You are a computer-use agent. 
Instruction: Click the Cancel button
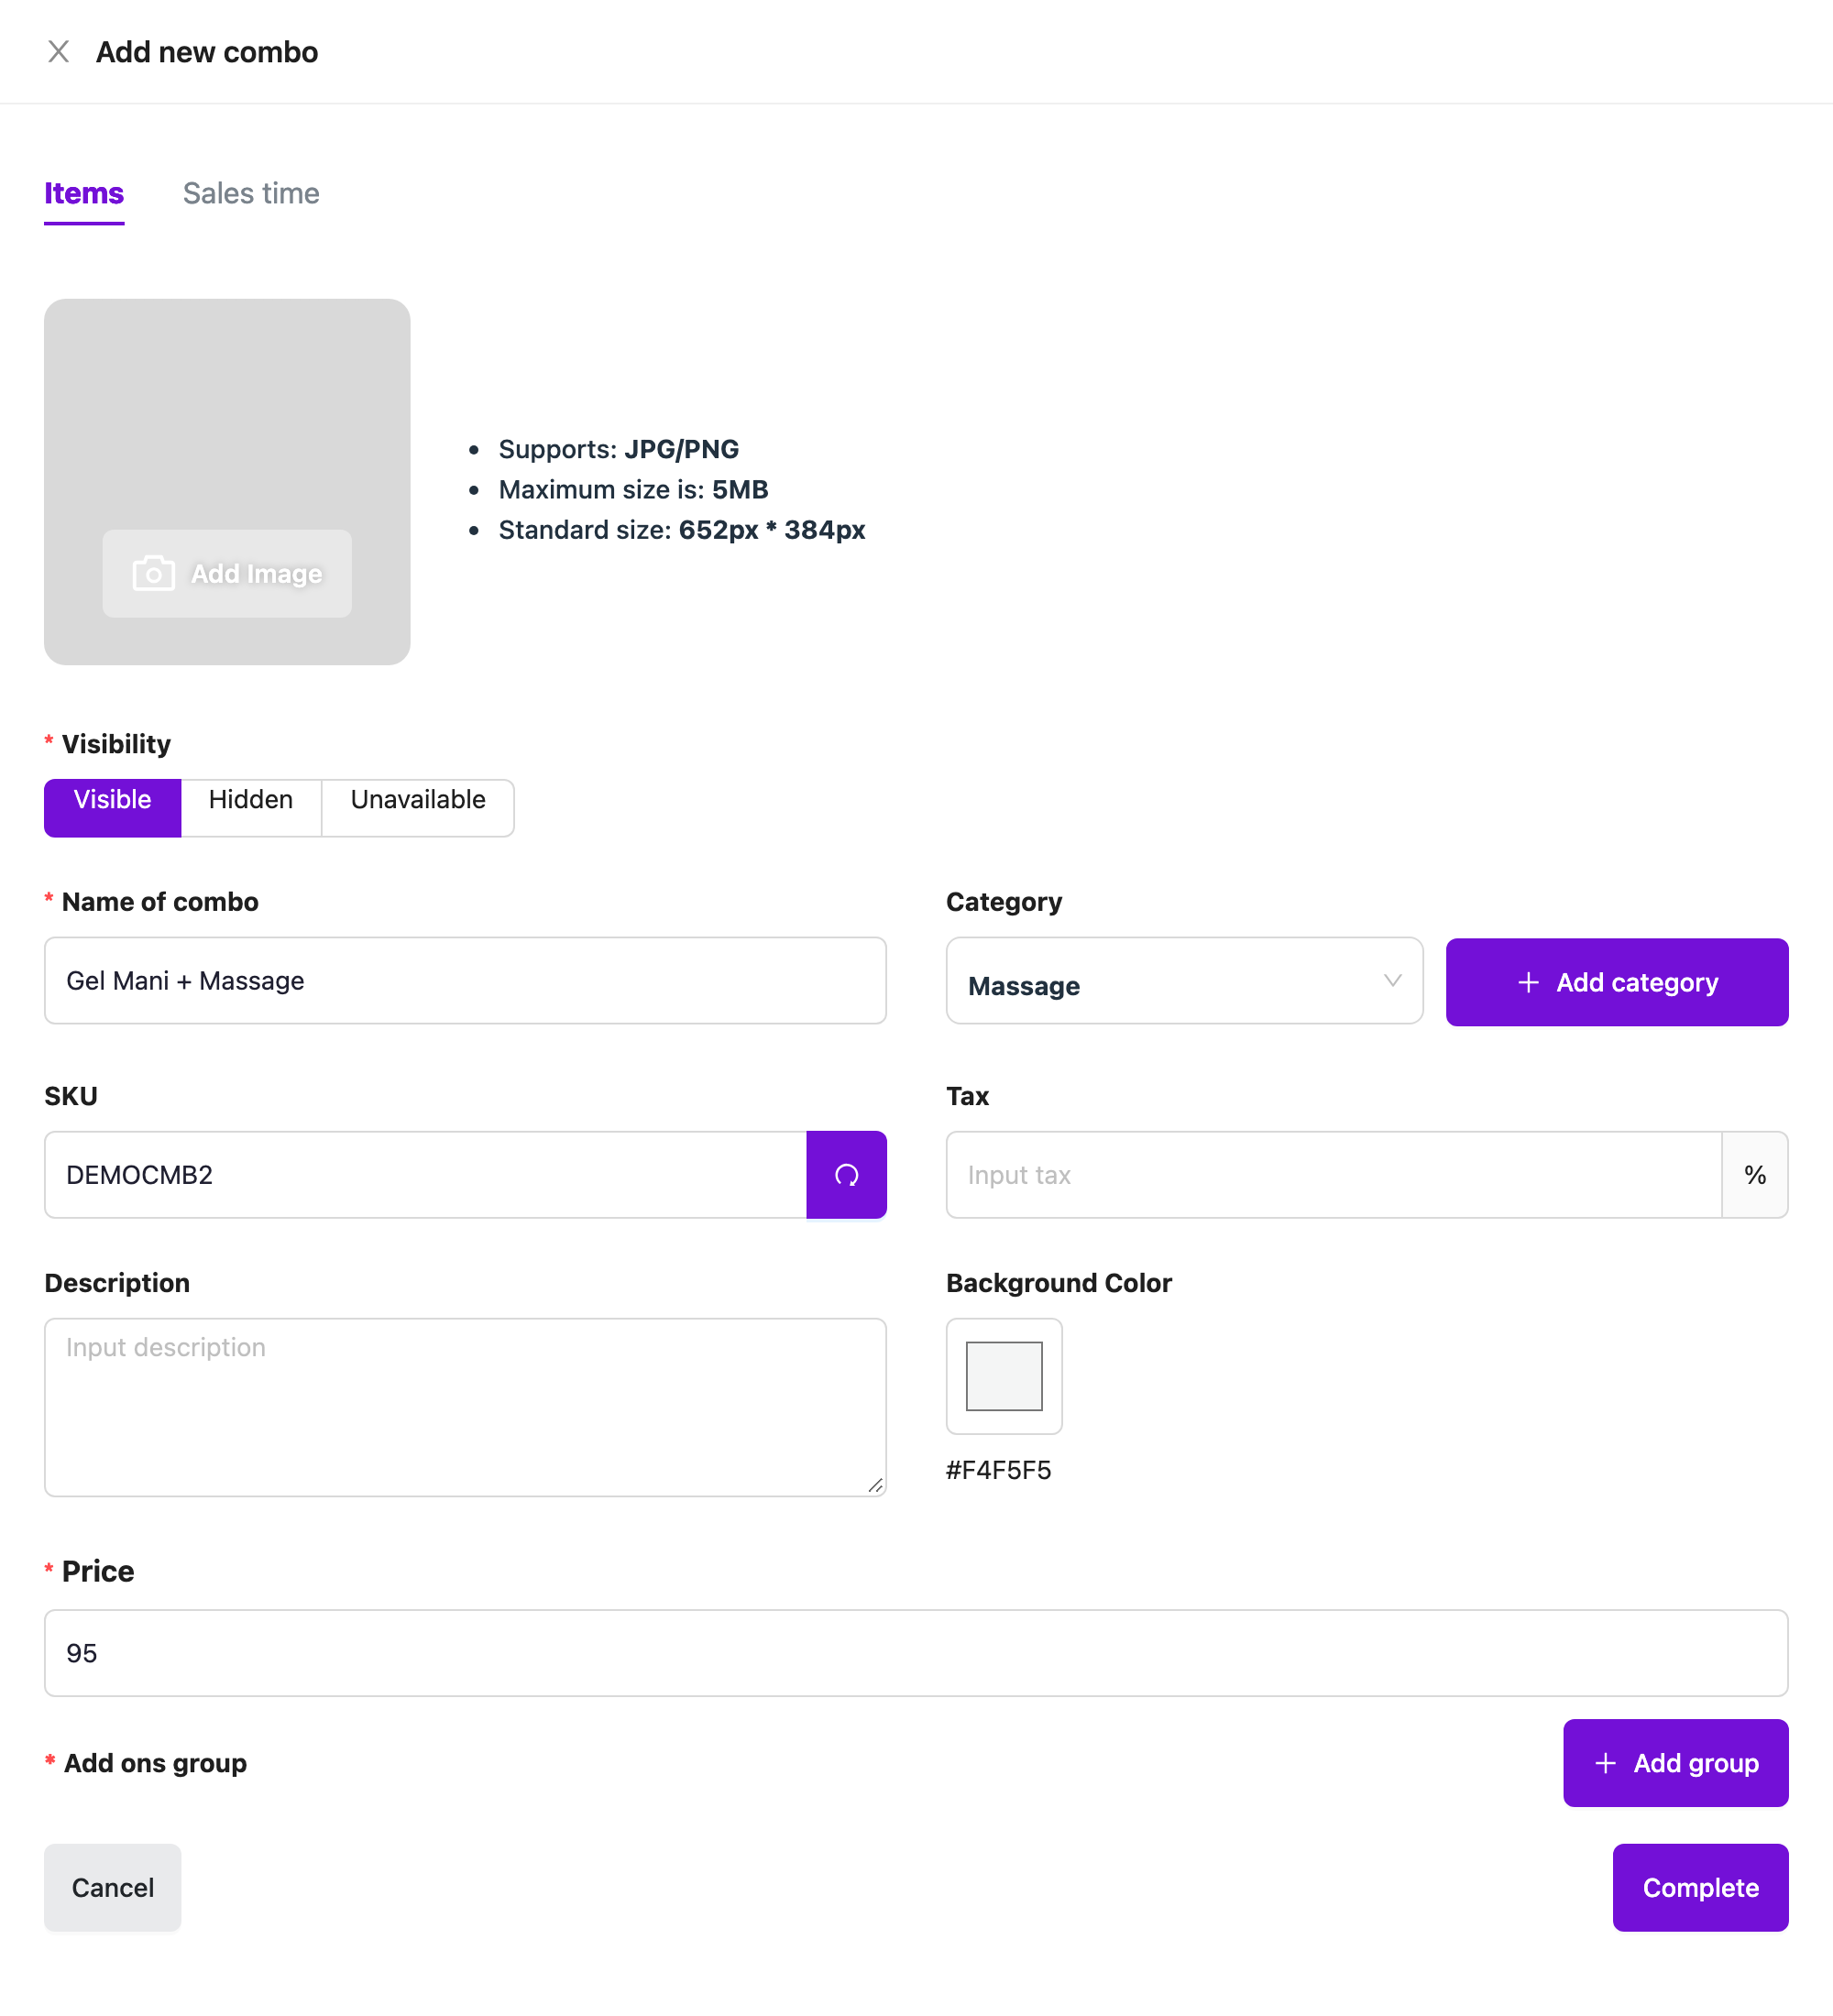click(113, 1888)
